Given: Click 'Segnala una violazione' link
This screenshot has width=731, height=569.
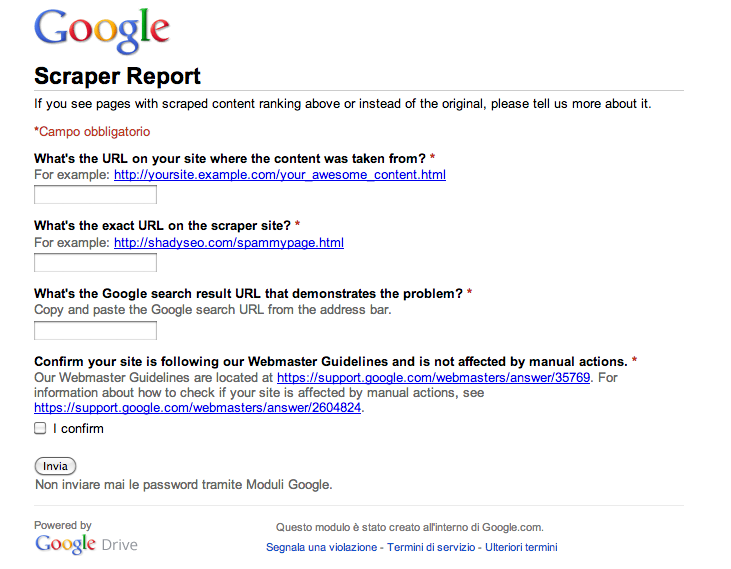Looking at the screenshot, I should point(321,547).
